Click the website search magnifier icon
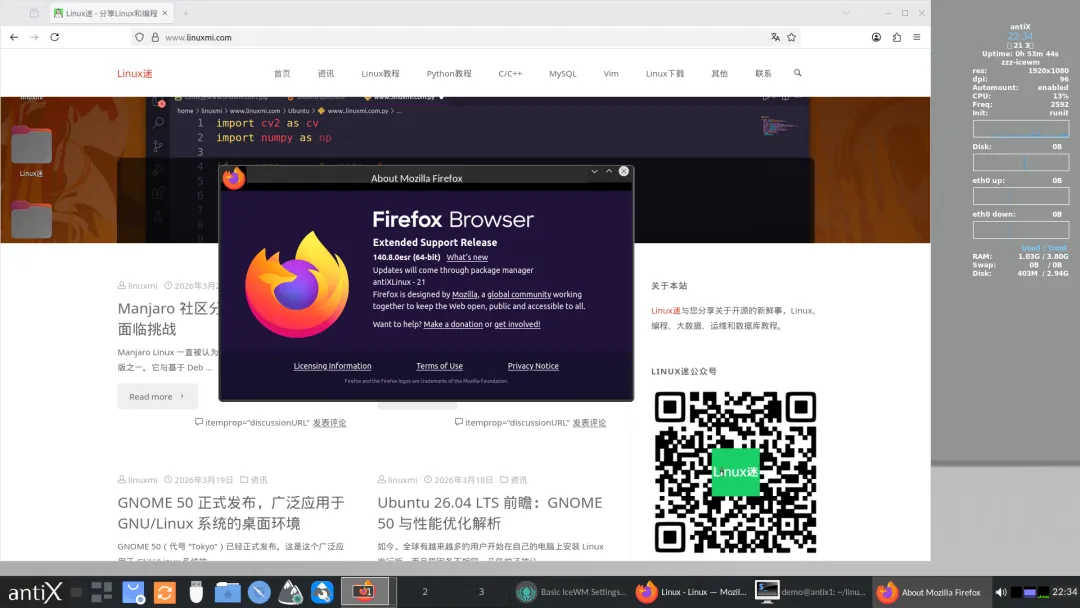Viewport: 1080px width, 608px height. tap(798, 73)
